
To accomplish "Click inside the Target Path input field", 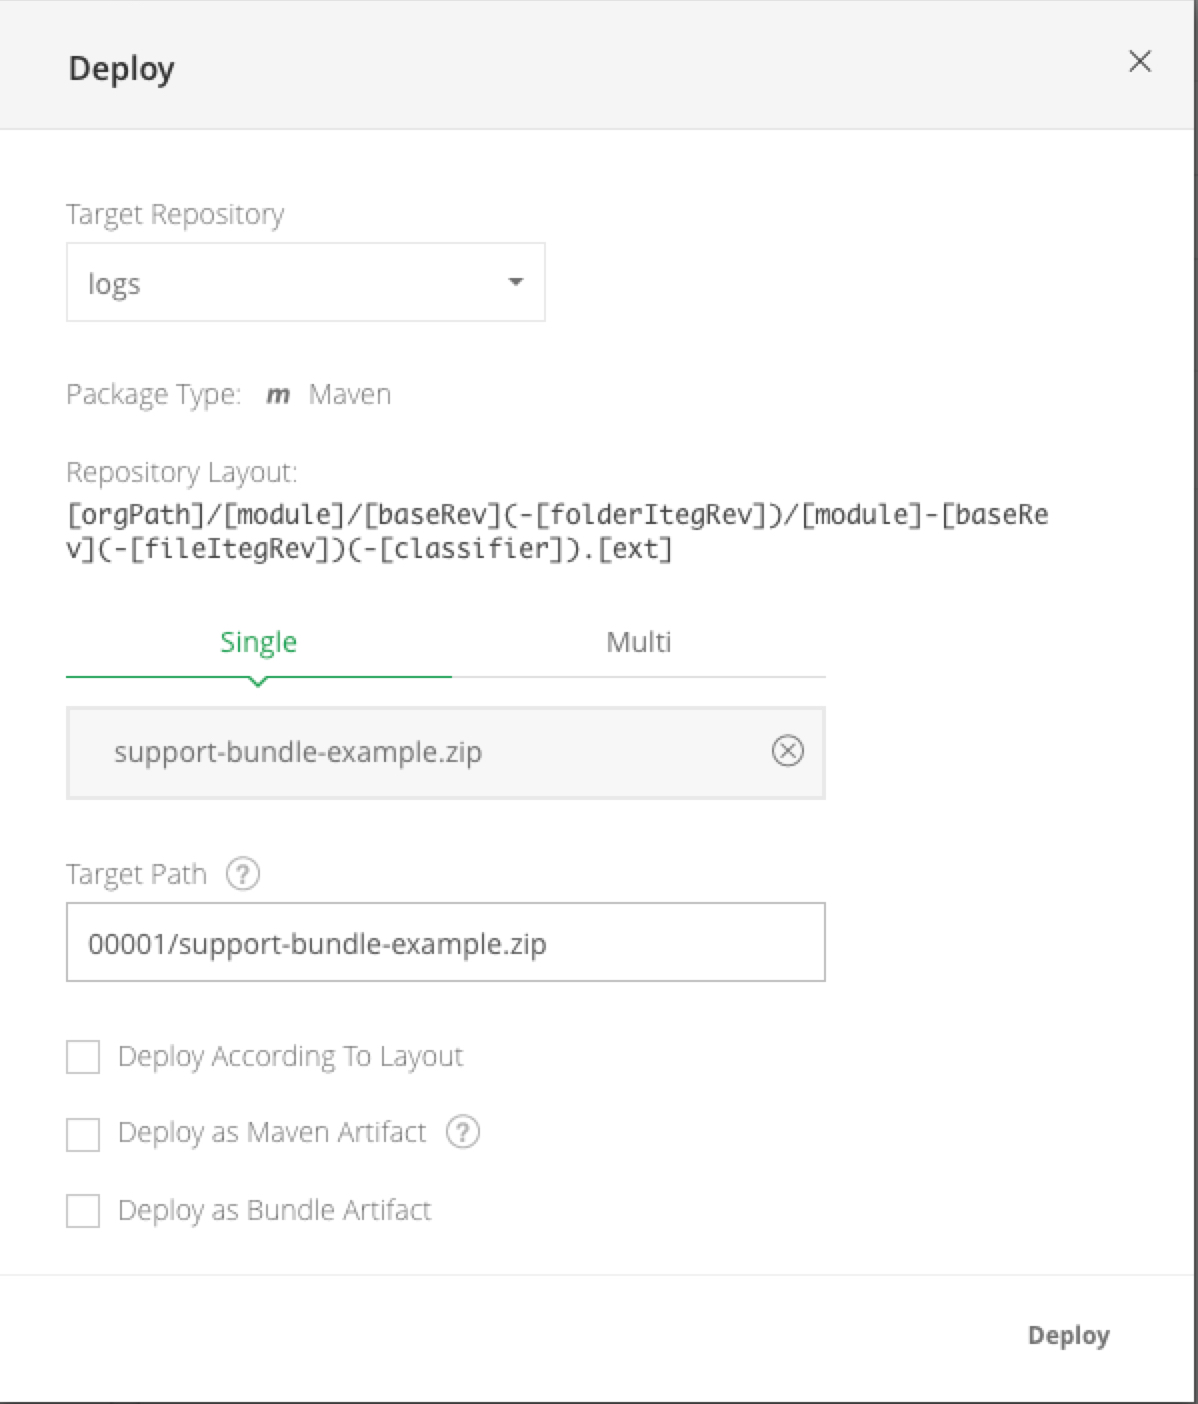I will (445, 943).
